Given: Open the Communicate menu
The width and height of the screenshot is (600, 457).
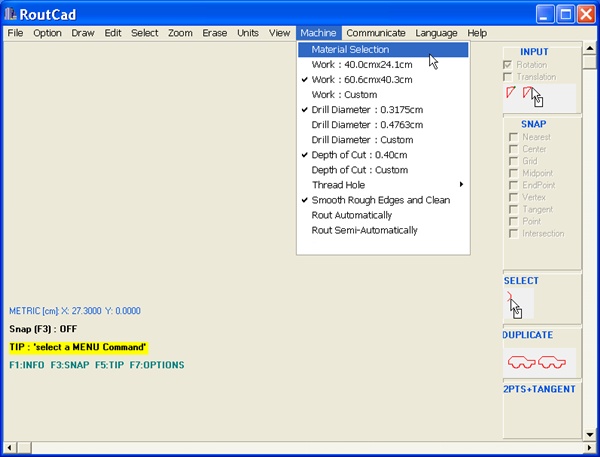Looking at the screenshot, I should point(376,33).
